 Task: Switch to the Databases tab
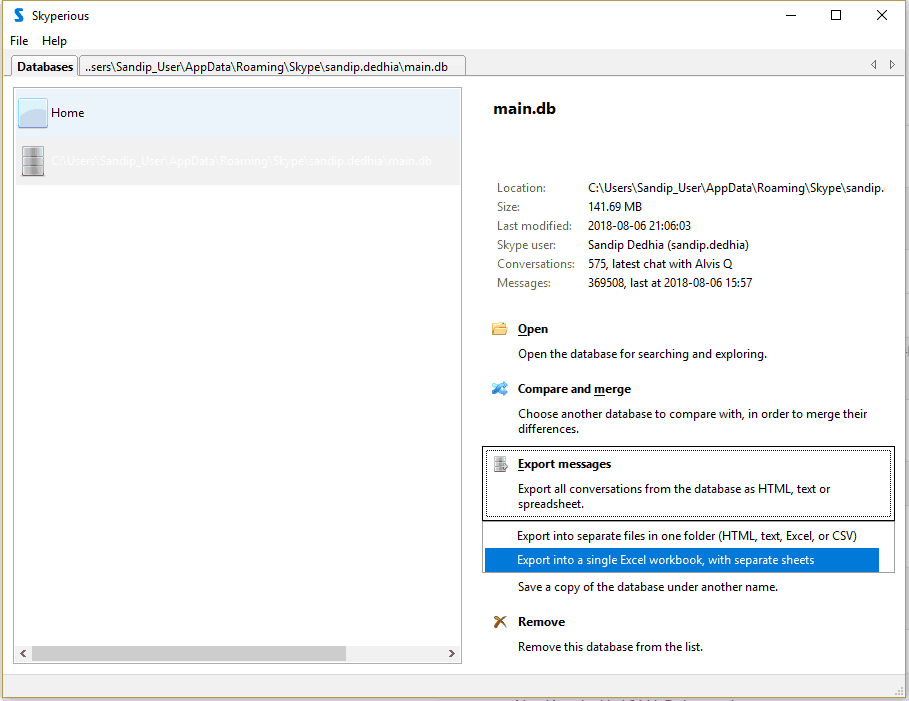tap(45, 67)
